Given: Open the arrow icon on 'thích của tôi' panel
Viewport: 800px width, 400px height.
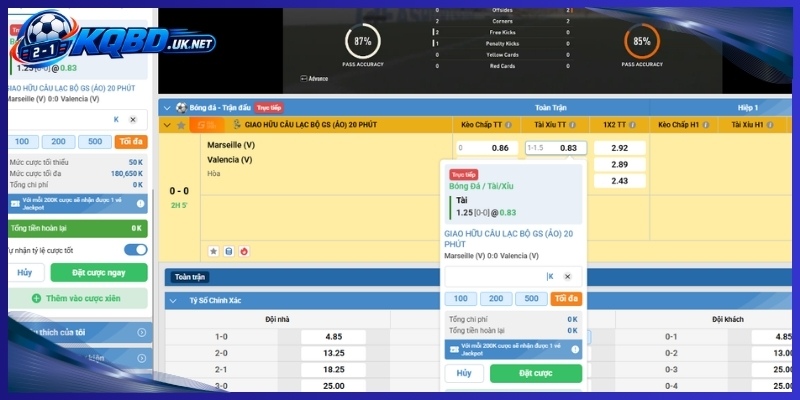Looking at the screenshot, I should (x=141, y=333).
